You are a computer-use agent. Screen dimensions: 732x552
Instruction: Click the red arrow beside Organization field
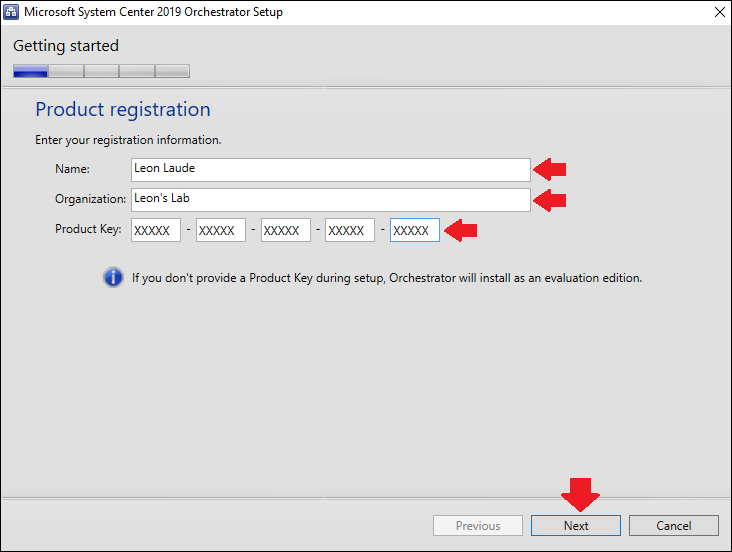(550, 200)
